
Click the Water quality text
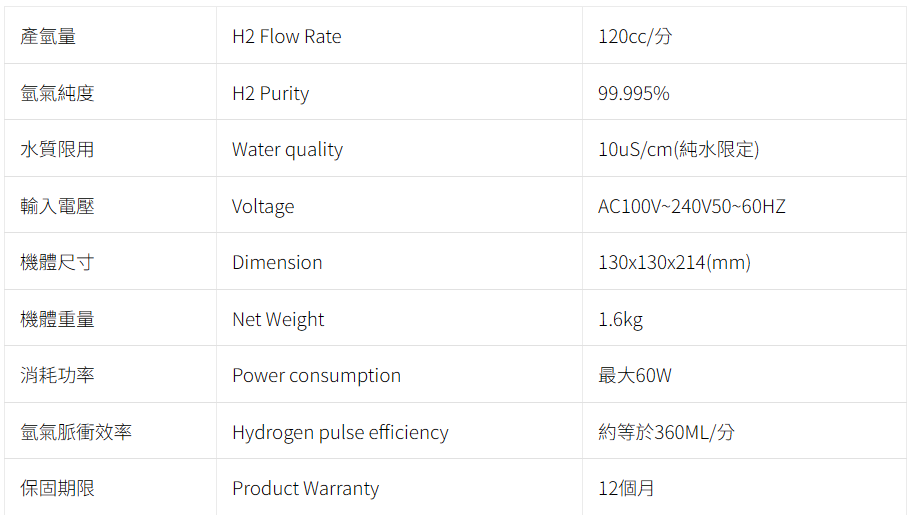pos(287,150)
